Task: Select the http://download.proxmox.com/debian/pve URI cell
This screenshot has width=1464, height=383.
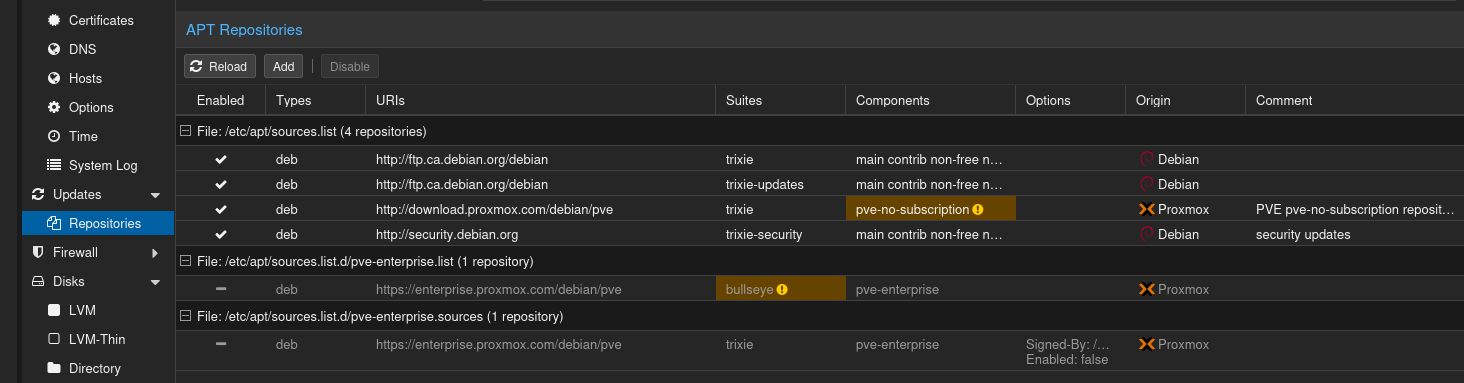Action: tap(540, 209)
